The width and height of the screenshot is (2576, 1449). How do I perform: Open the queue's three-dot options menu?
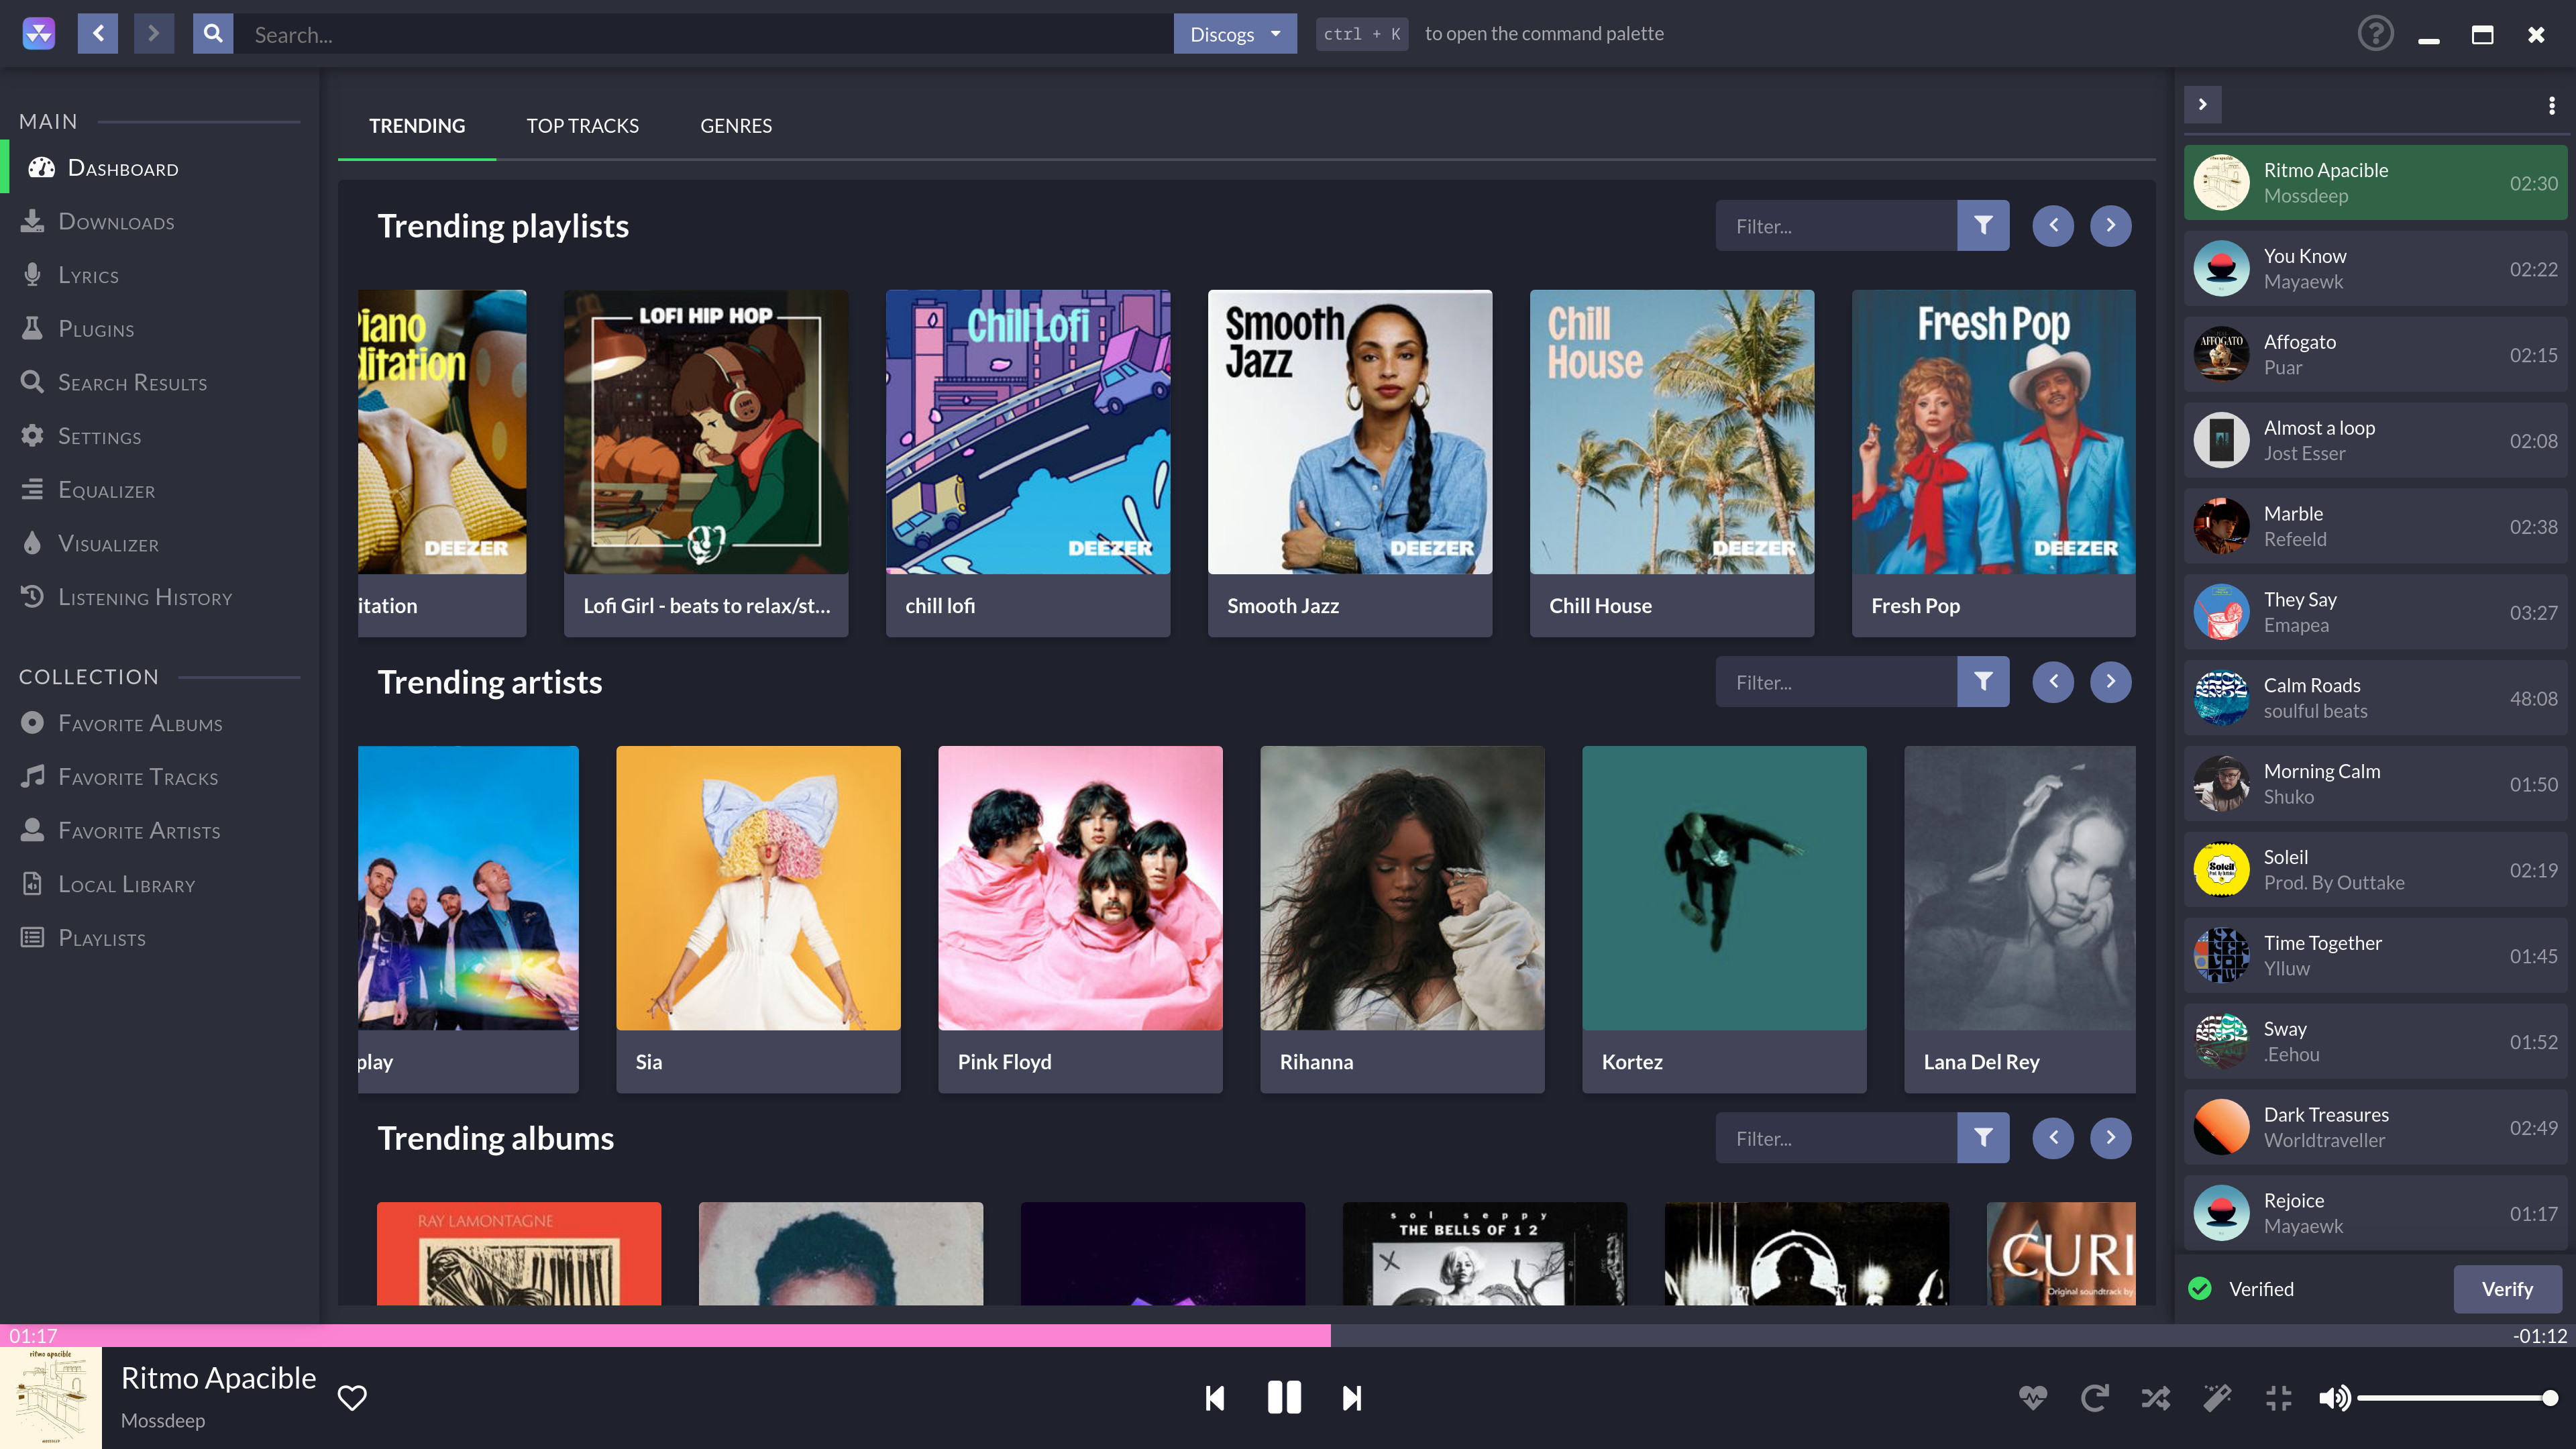2551,105
